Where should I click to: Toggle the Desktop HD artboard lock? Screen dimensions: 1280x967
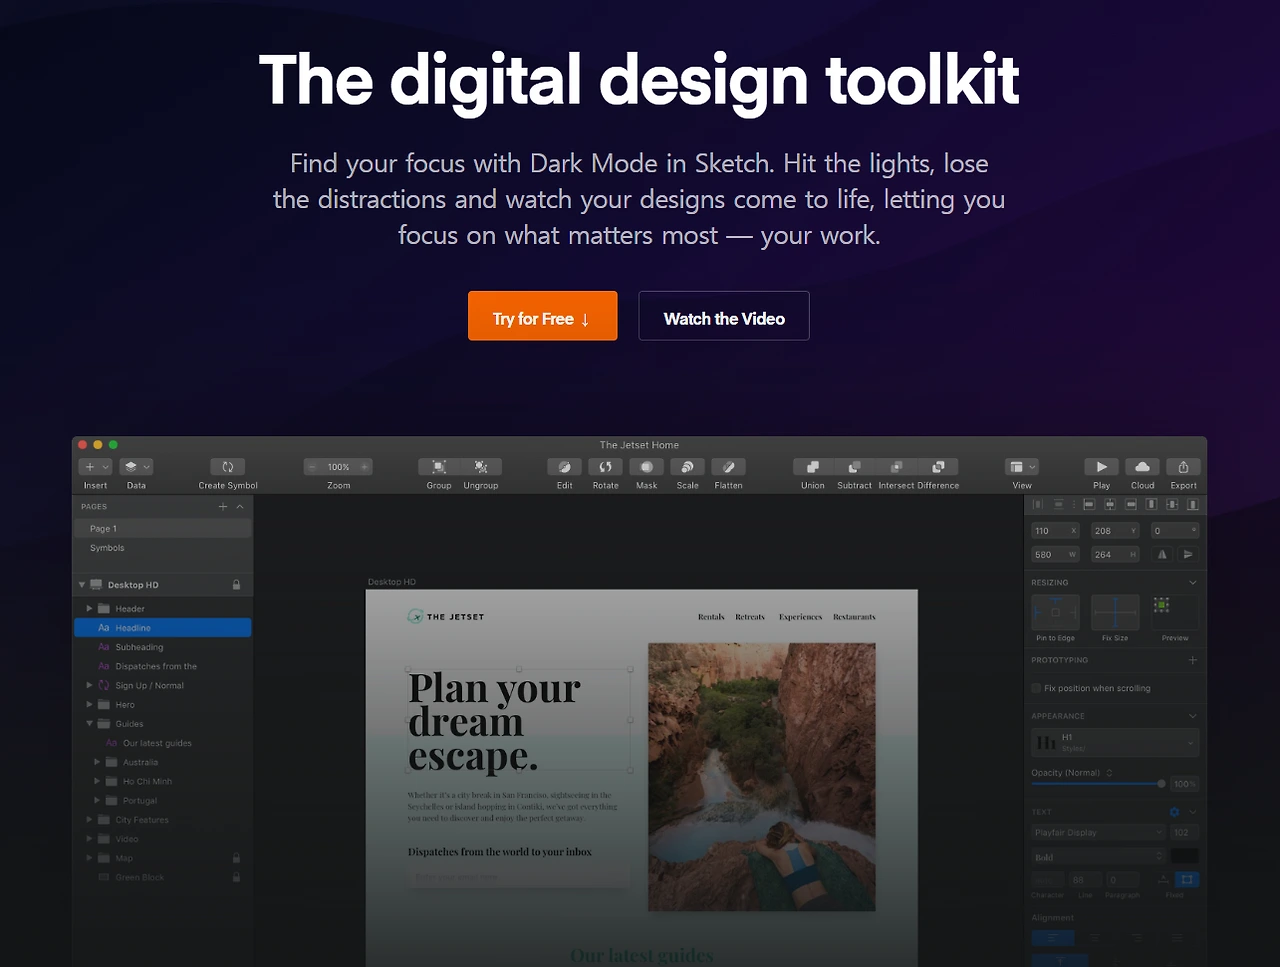(236, 585)
